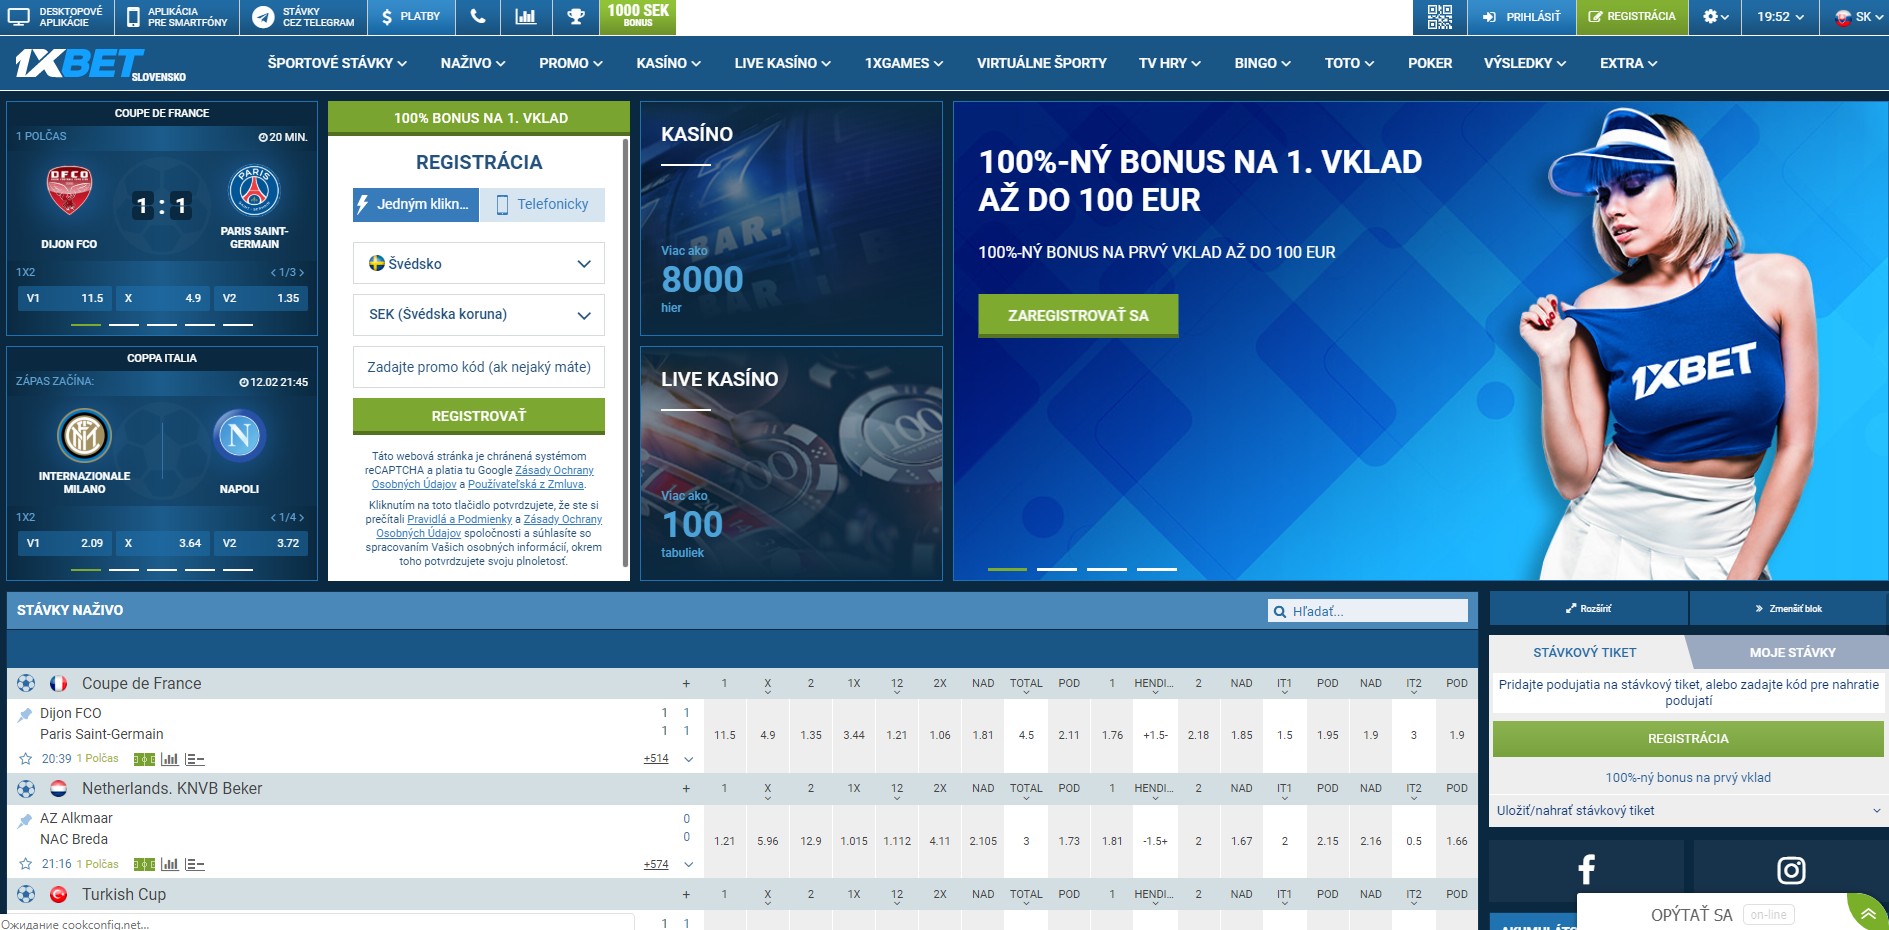Click football icon beside Netherlands KNVB Beker
1889x930 pixels.
[x=26, y=788]
